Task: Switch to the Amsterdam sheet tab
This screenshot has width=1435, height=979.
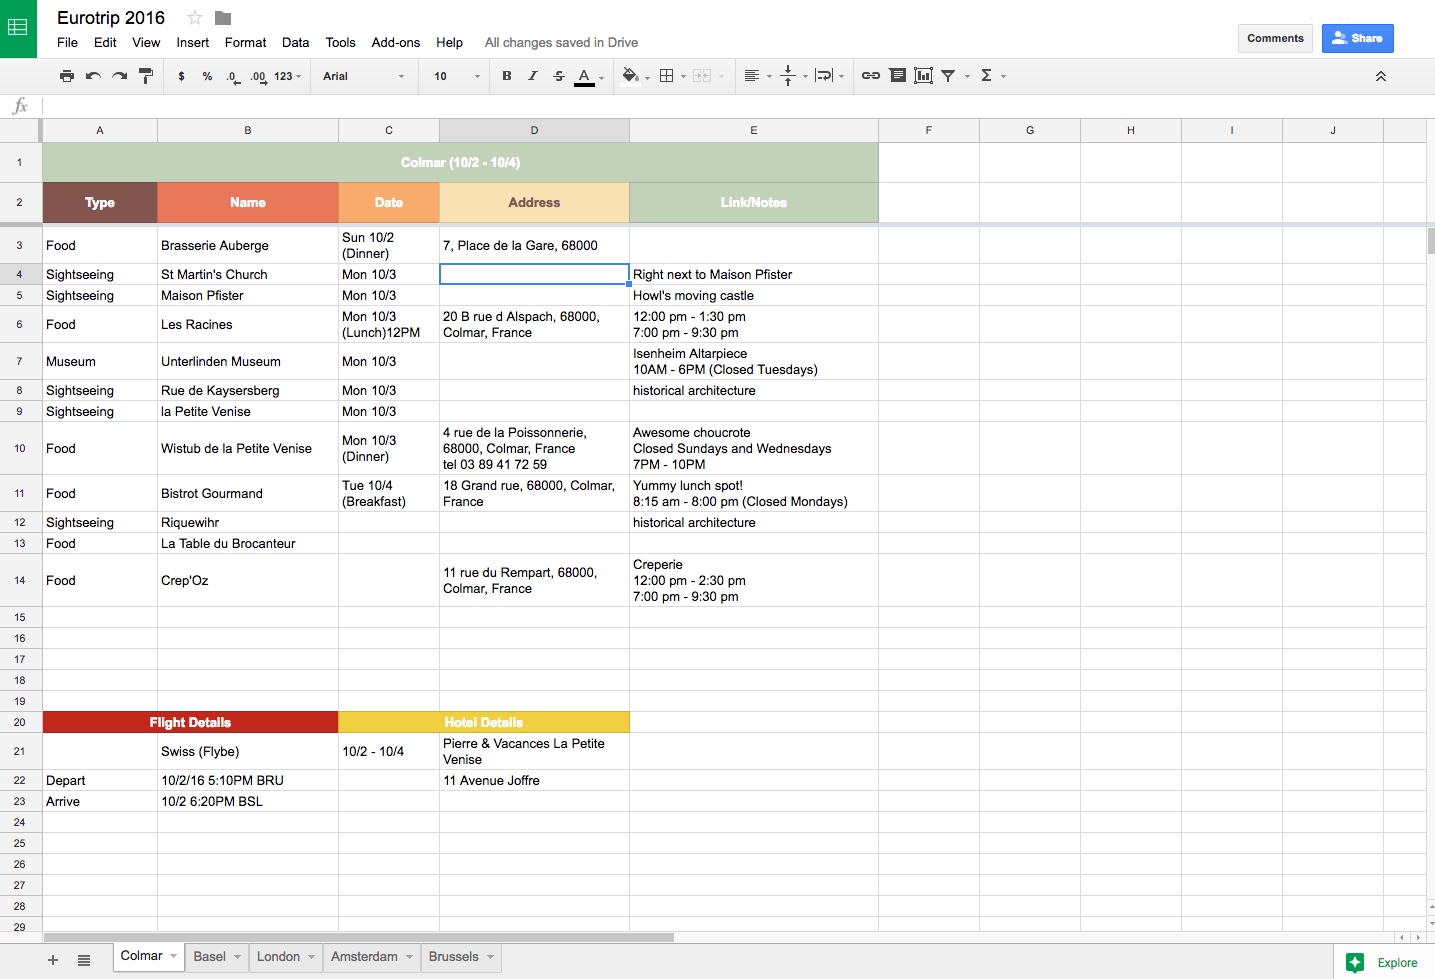Action: (x=364, y=957)
